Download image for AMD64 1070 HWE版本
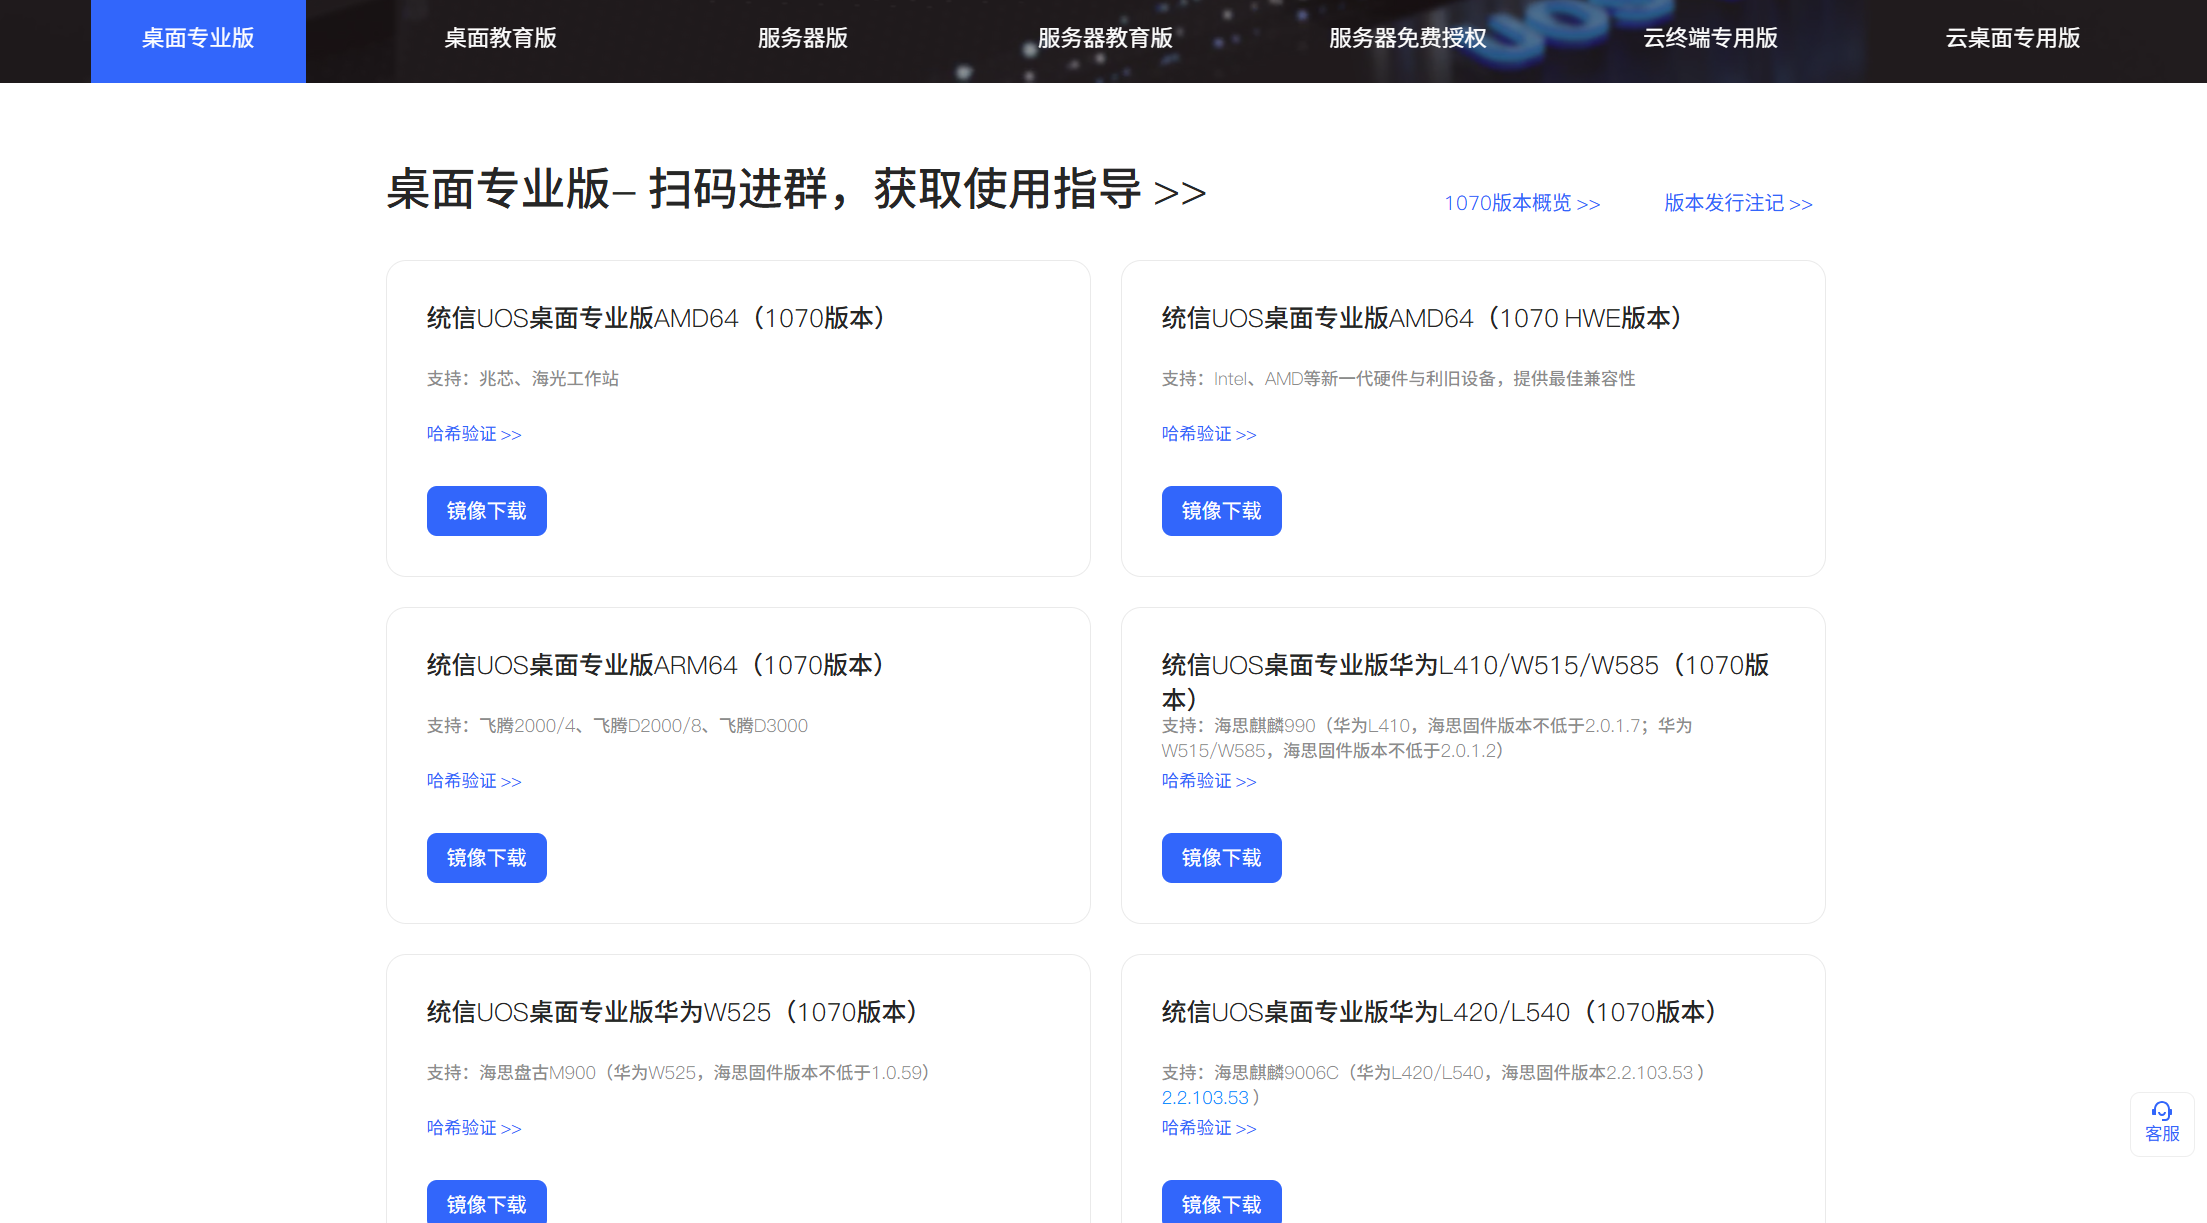 1222,511
